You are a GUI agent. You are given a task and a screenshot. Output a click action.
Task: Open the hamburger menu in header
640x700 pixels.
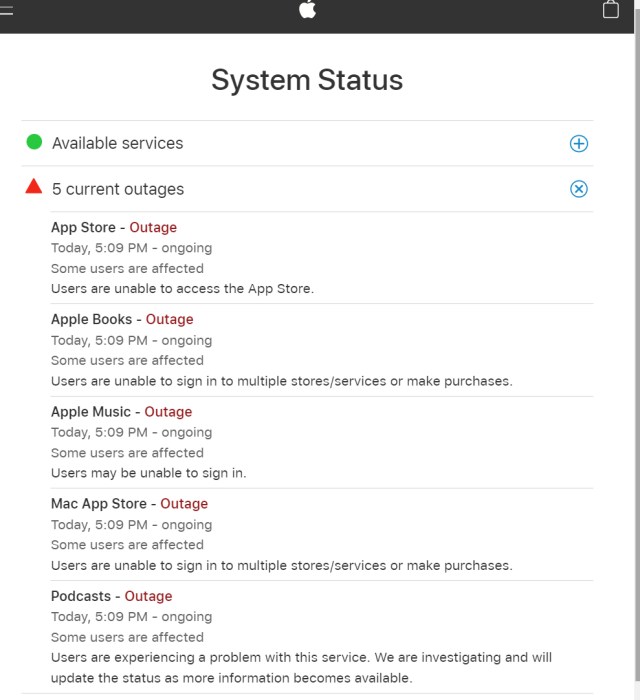click(x=5, y=9)
